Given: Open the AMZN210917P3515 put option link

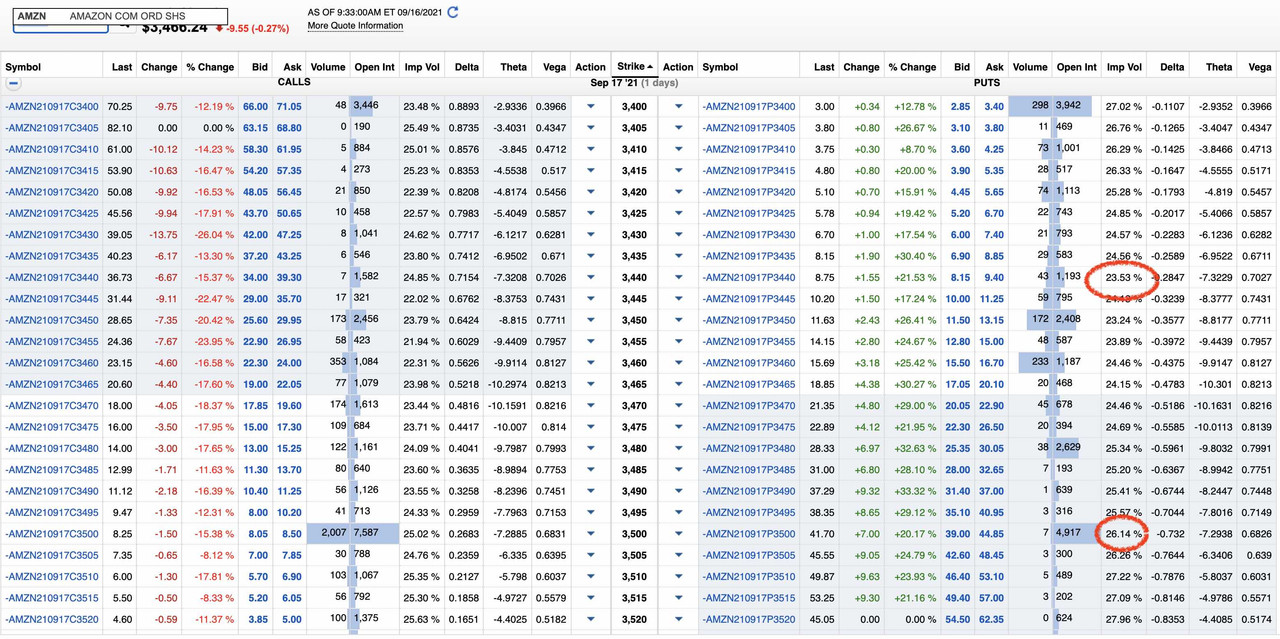Looking at the screenshot, I should 749,598.
